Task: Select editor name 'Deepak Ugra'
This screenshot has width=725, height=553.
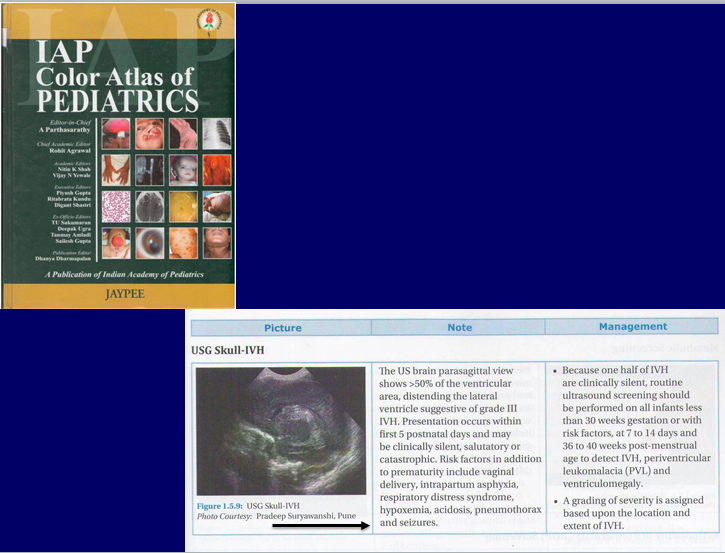Action: [74, 229]
